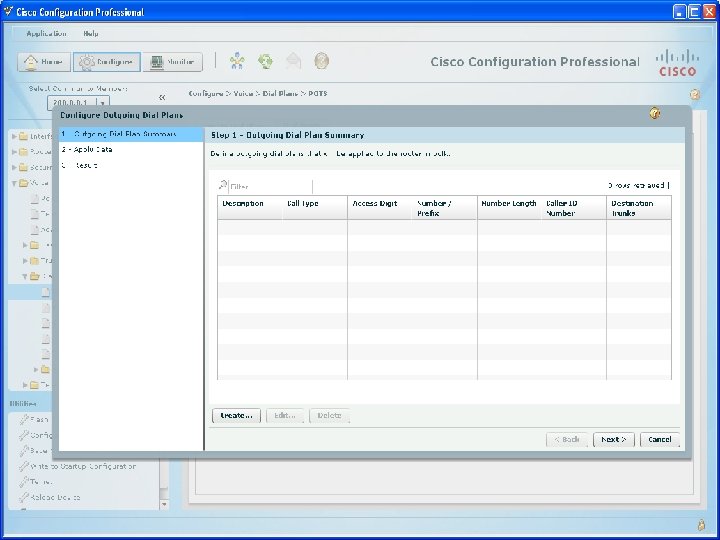
Task: Click the lock icon in status bar
Action: [x=701, y=524]
